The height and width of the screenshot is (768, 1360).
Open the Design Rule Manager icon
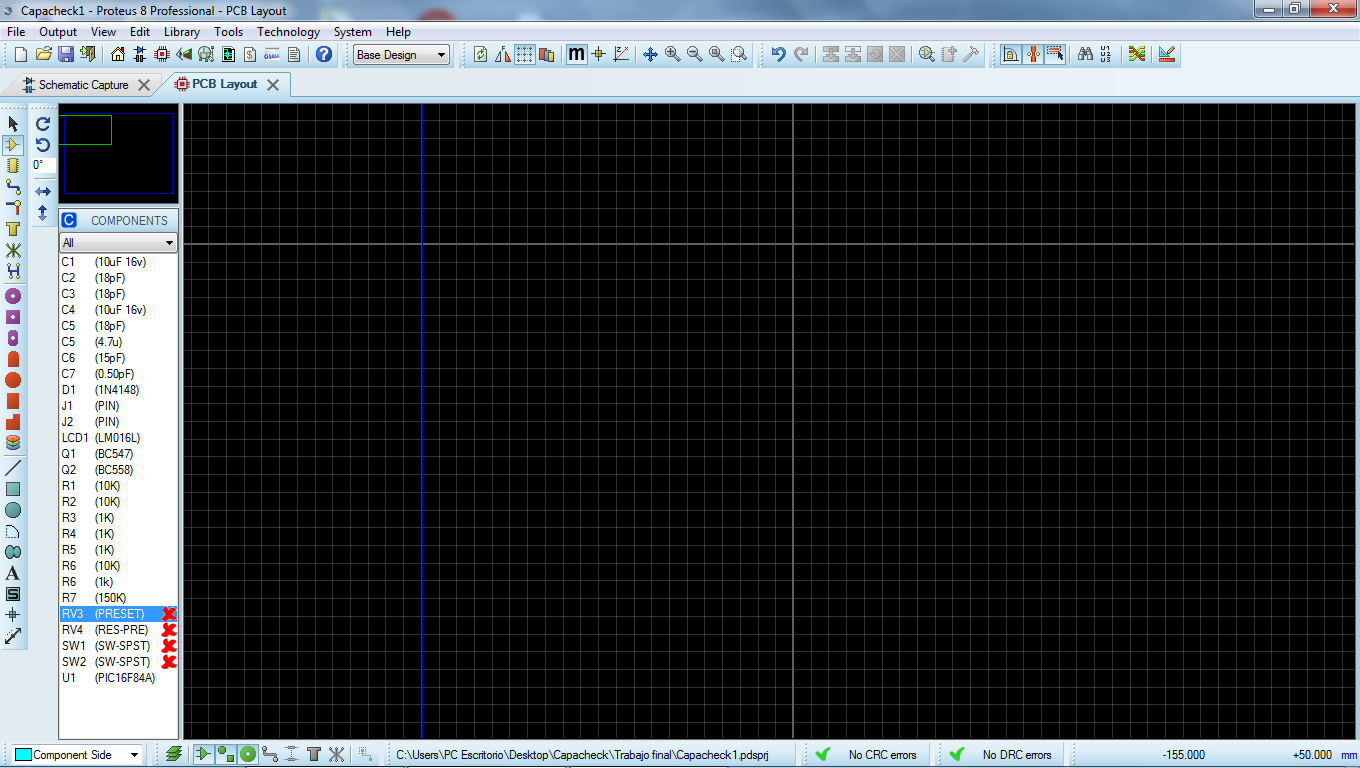[1167, 54]
